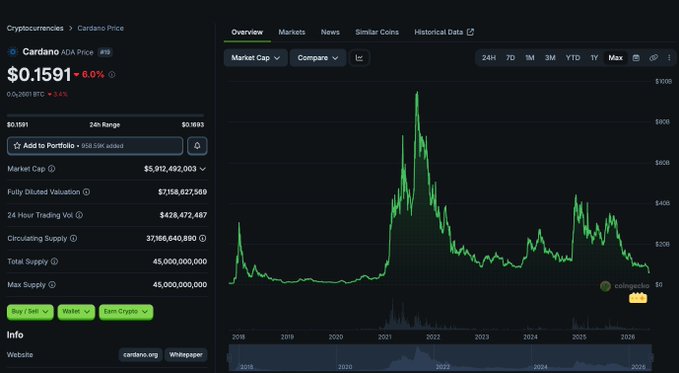Select the YTD time range
This screenshot has width=679, height=373.
point(572,58)
